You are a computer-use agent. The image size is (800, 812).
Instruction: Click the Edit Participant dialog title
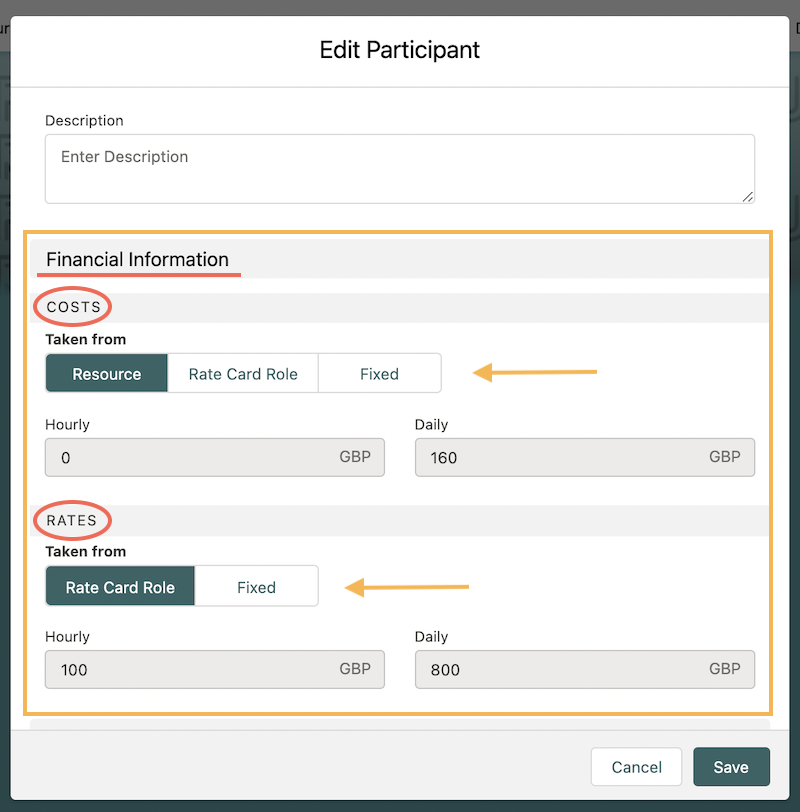[399, 50]
